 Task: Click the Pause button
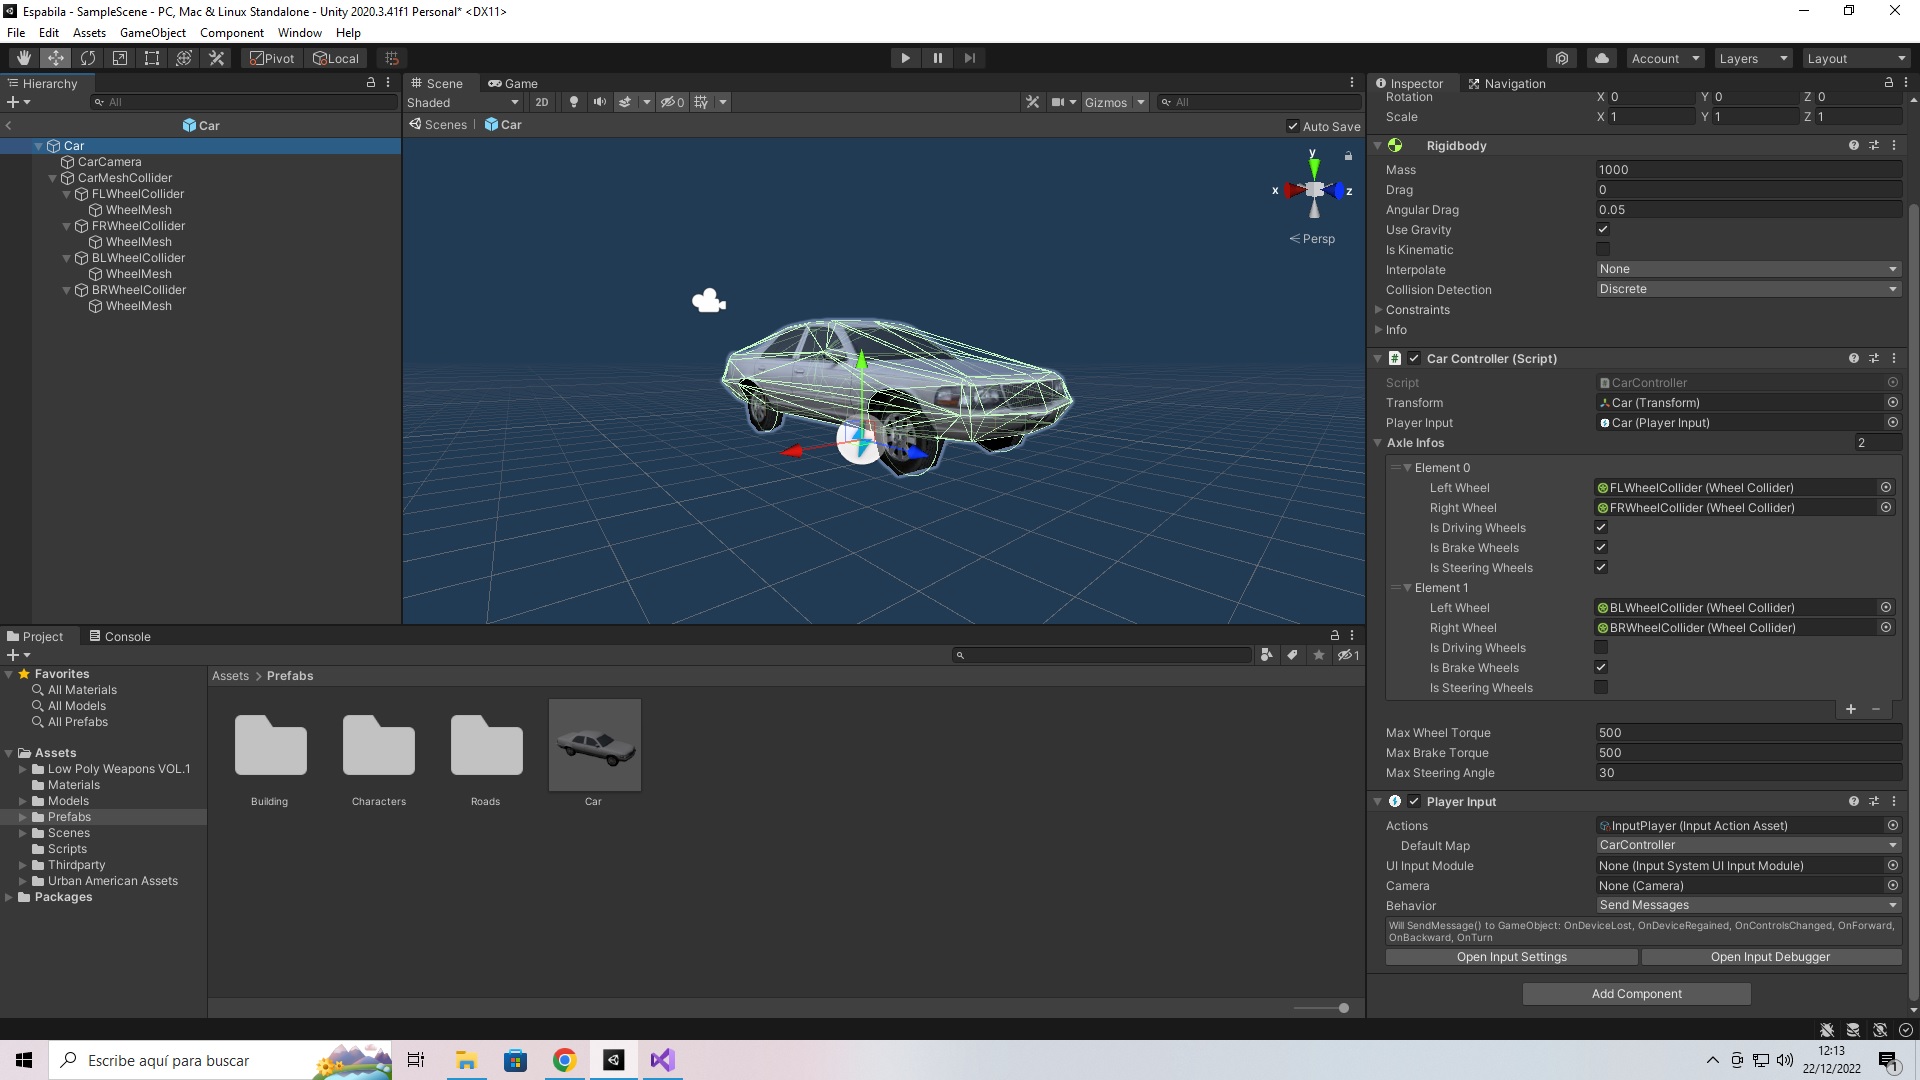pyautogui.click(x=937, y=58)
